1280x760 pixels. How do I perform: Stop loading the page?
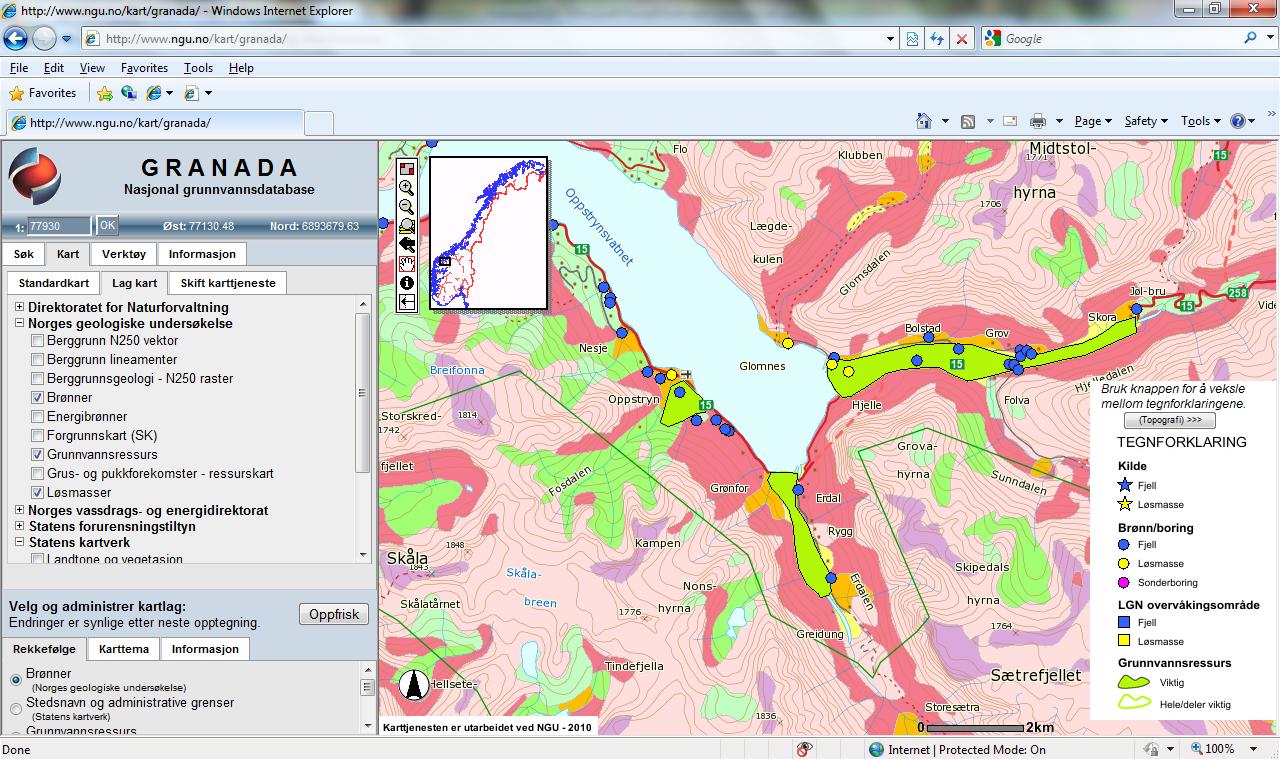962,38
